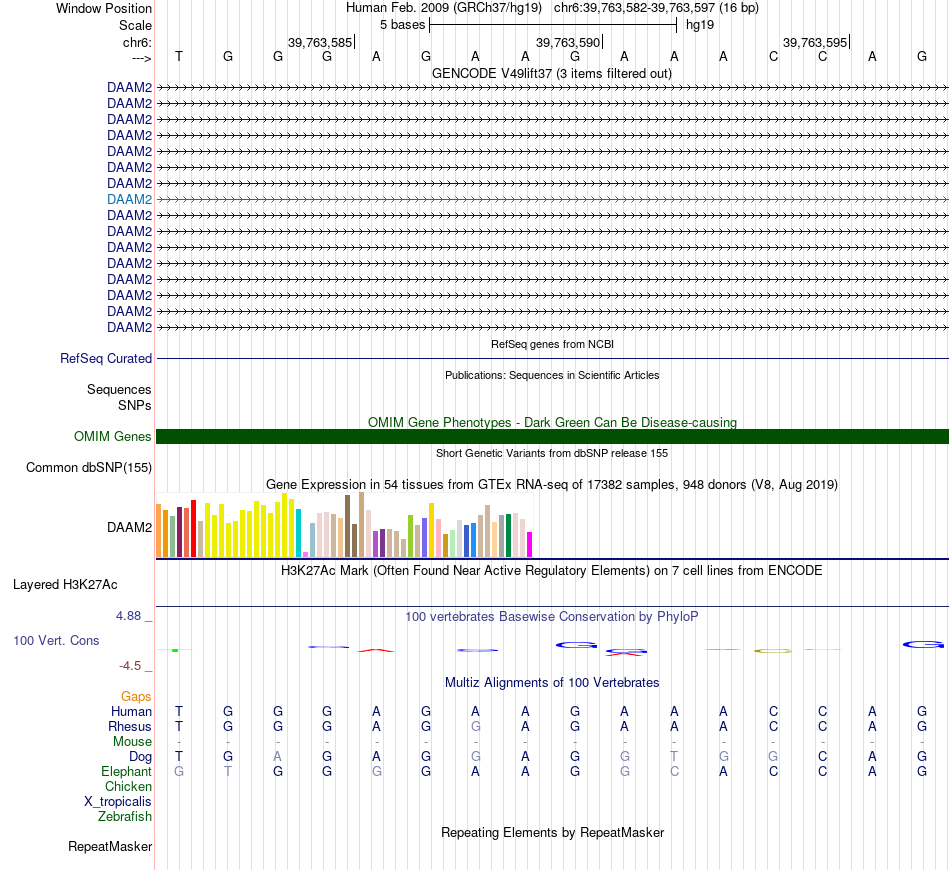950x870 pixels.
Task: Click the chr6: ruler label
Action: pos(137,42)
